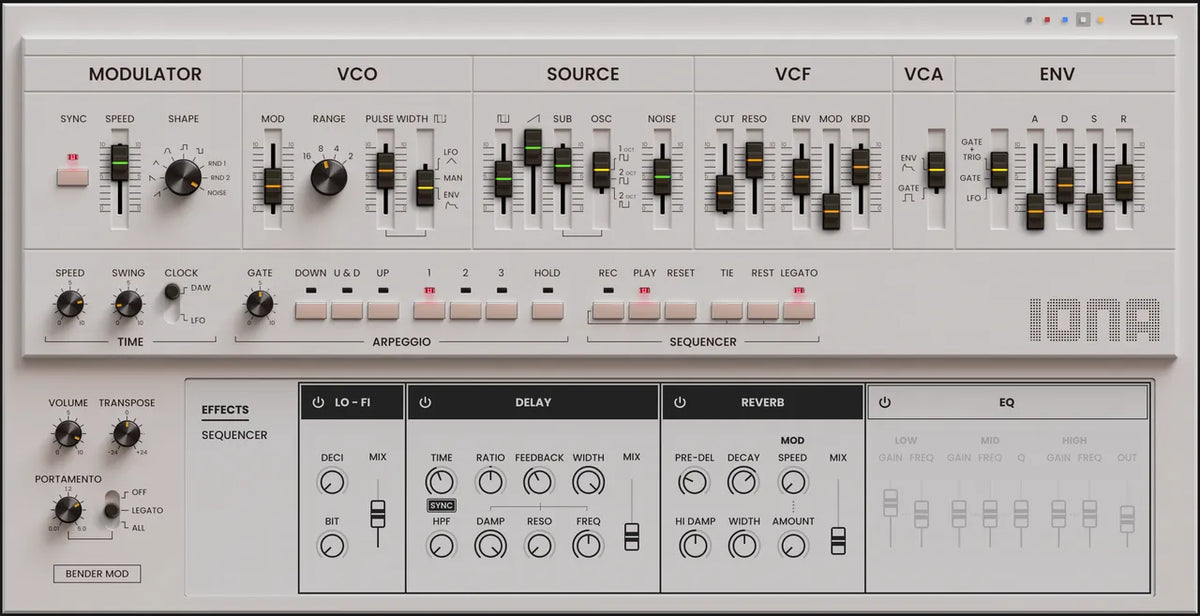The width and height of the screenshot is (1200, 616).
Task: Toggle the DELAY effect power icon
Action: coord(425,403)
